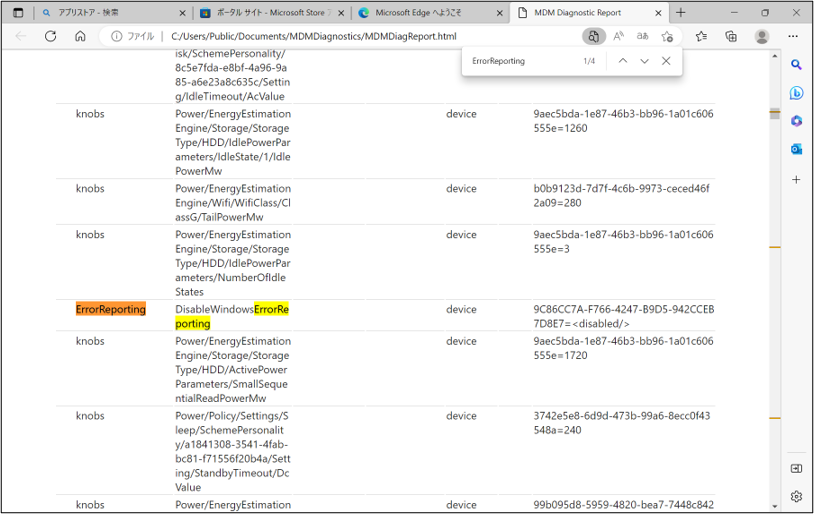Toggle the sidebar visibility icon

point(796,469)
